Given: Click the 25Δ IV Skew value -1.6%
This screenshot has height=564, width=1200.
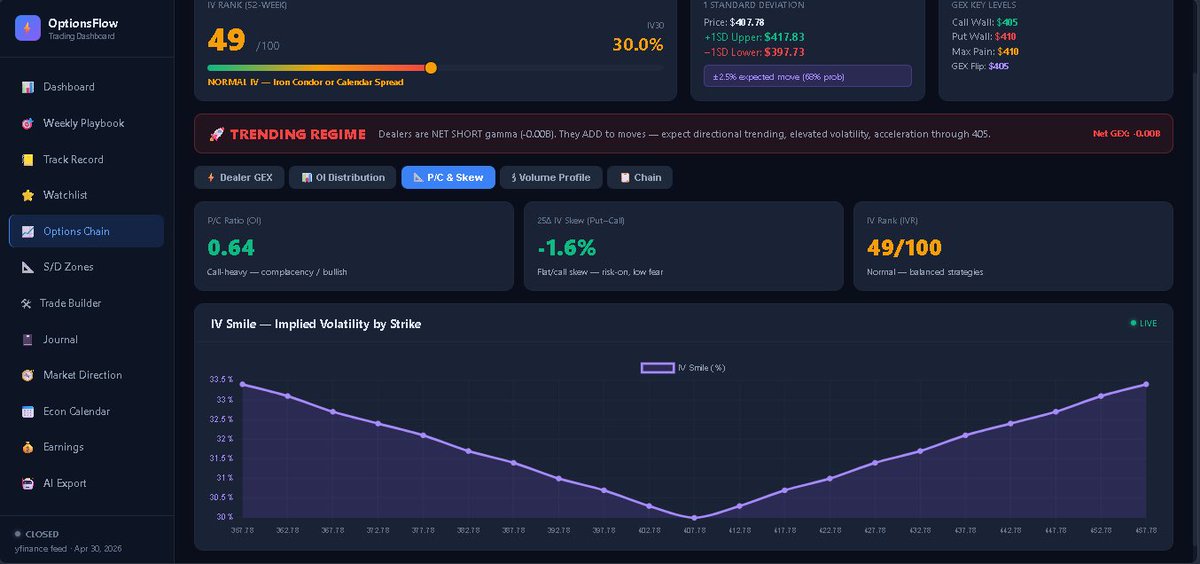Looking at the screenshot, I should [566, 248].
